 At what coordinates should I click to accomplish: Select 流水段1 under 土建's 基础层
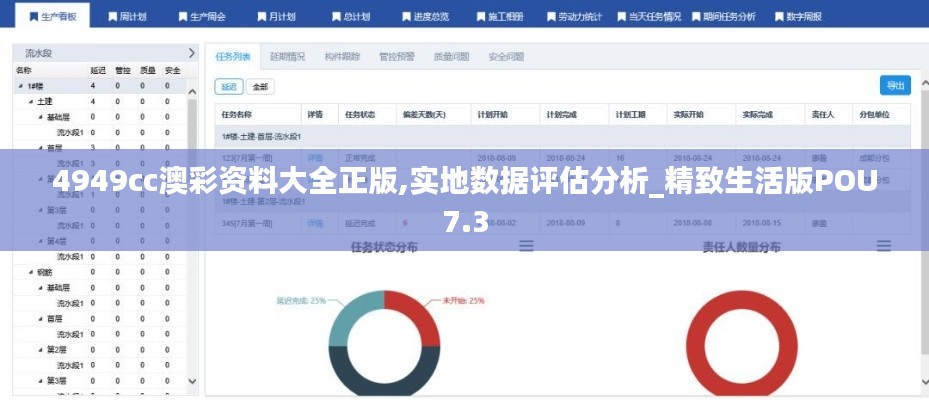tap(70, 133)
